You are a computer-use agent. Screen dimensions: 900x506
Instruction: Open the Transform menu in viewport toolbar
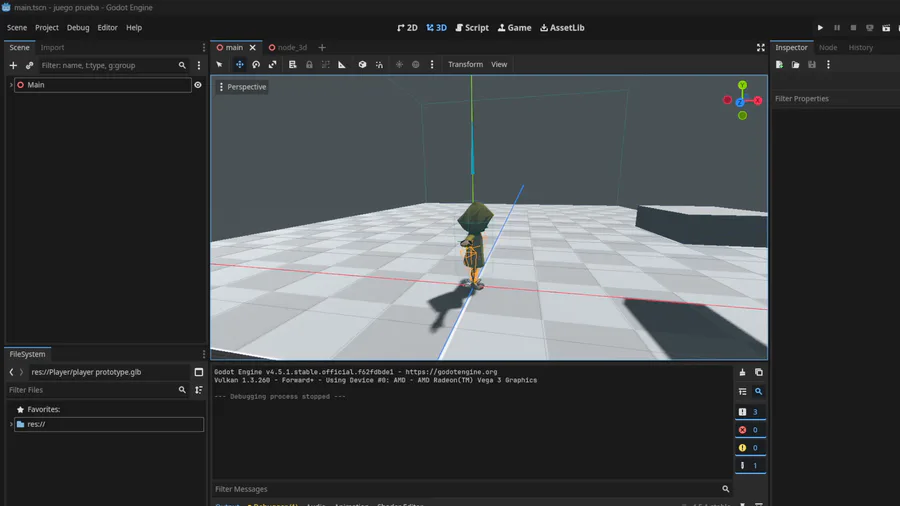pos(465,64)
